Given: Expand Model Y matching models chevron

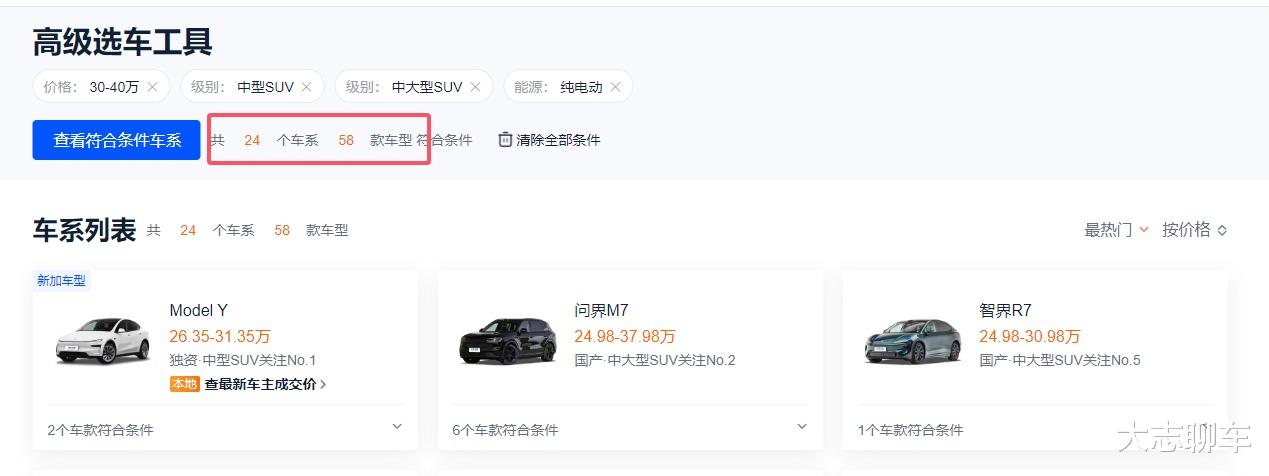Looking at the screenshot, I should pos(397,427).
